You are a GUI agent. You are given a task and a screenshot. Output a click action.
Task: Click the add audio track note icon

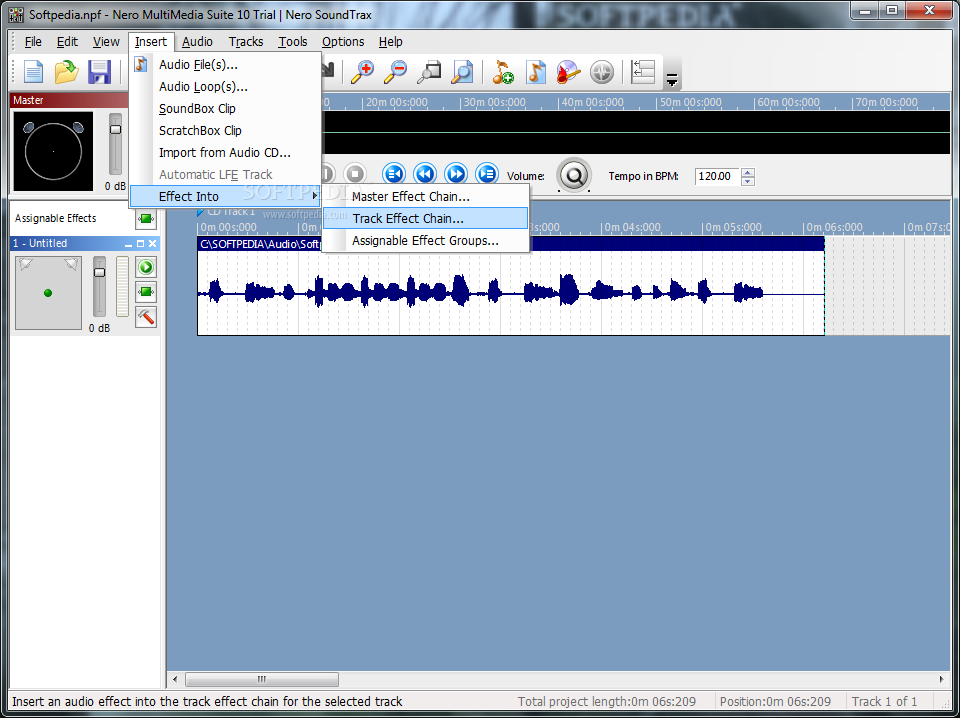tap(503, 72)
